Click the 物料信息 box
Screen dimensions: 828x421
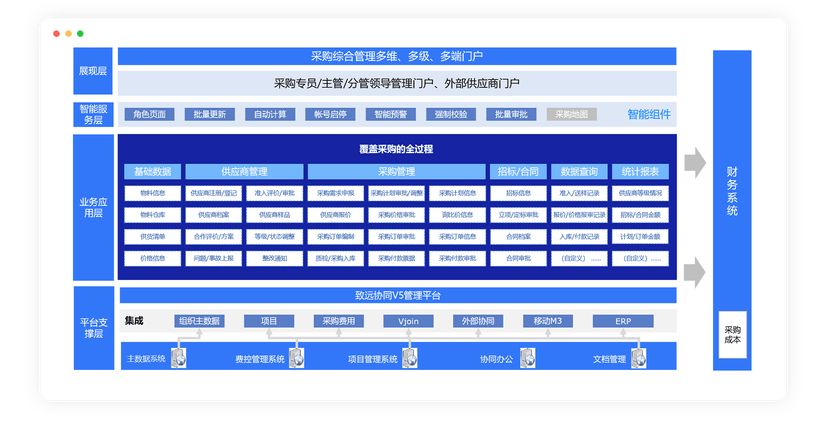click(153, 193)
